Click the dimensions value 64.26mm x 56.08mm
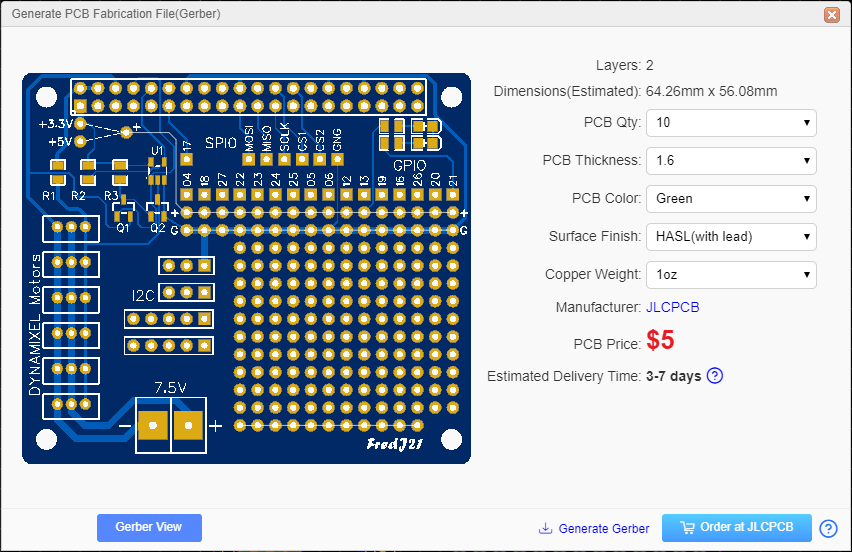The image size is (852, 552). (x=711, y=91)
